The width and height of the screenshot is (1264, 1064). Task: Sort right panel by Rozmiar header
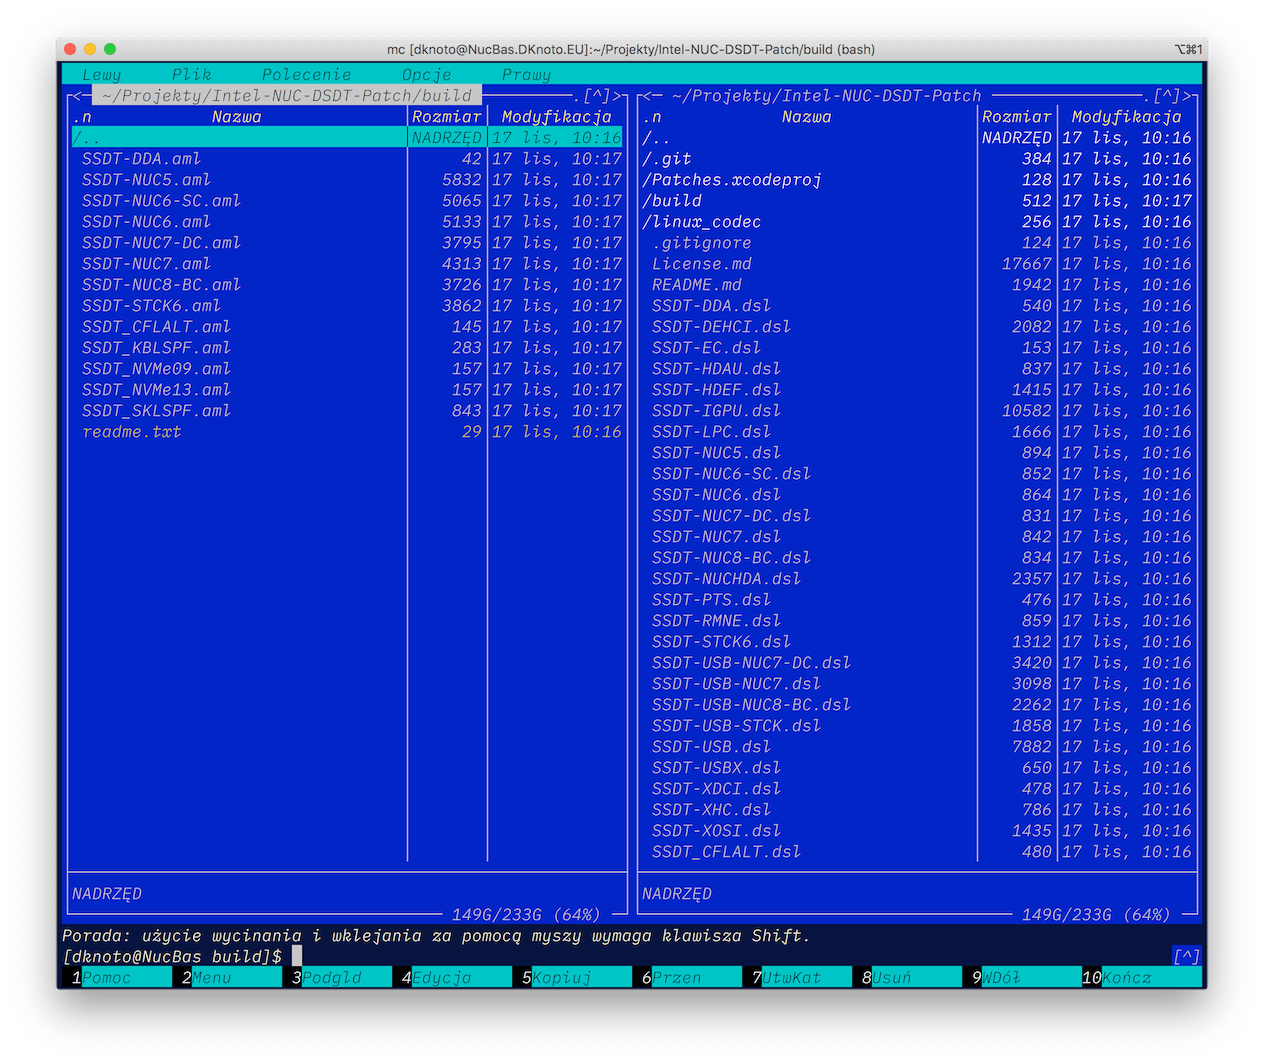click(1017, 116)
